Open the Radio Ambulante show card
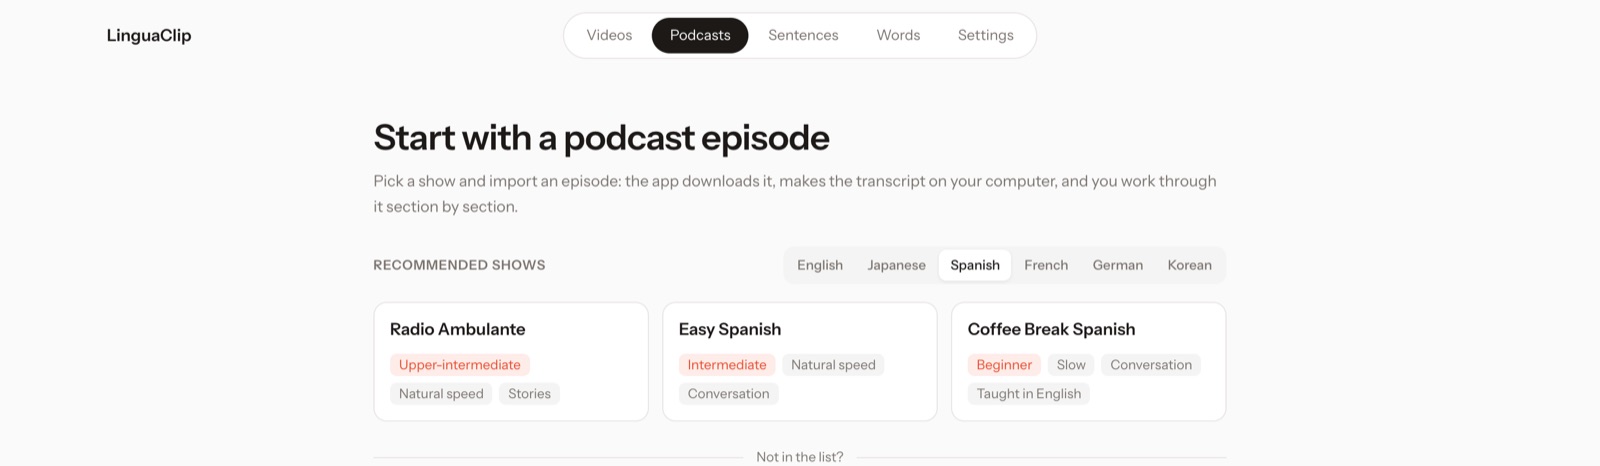 point(511,361)
